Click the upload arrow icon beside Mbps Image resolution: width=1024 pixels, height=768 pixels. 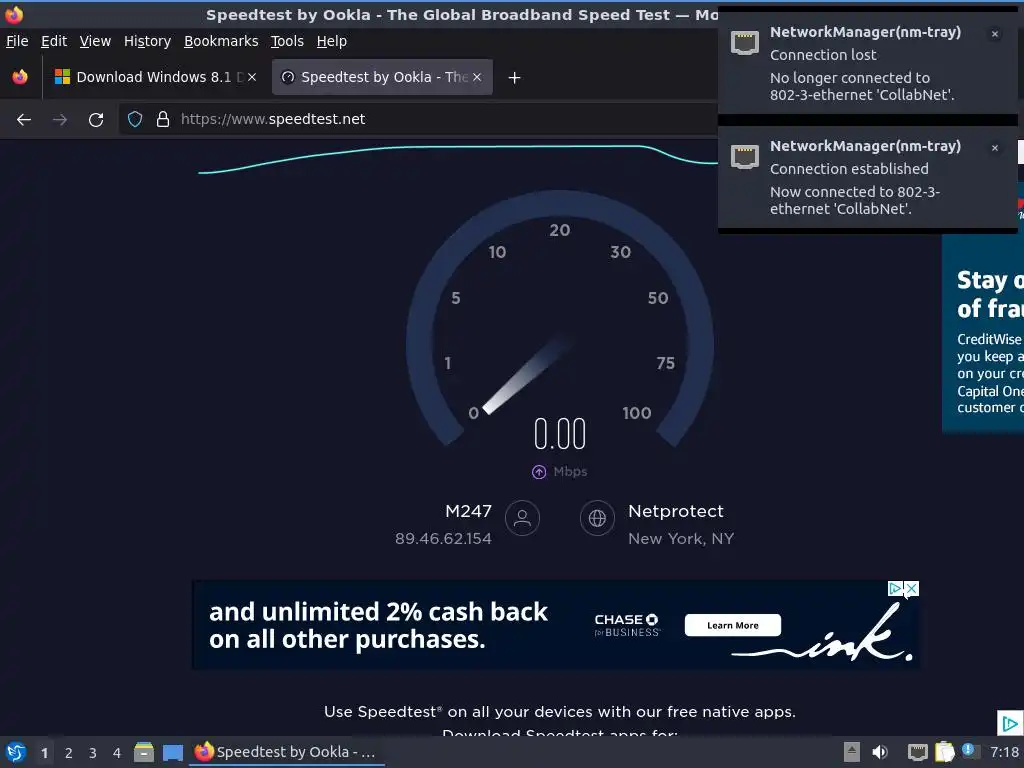[539, 472]
